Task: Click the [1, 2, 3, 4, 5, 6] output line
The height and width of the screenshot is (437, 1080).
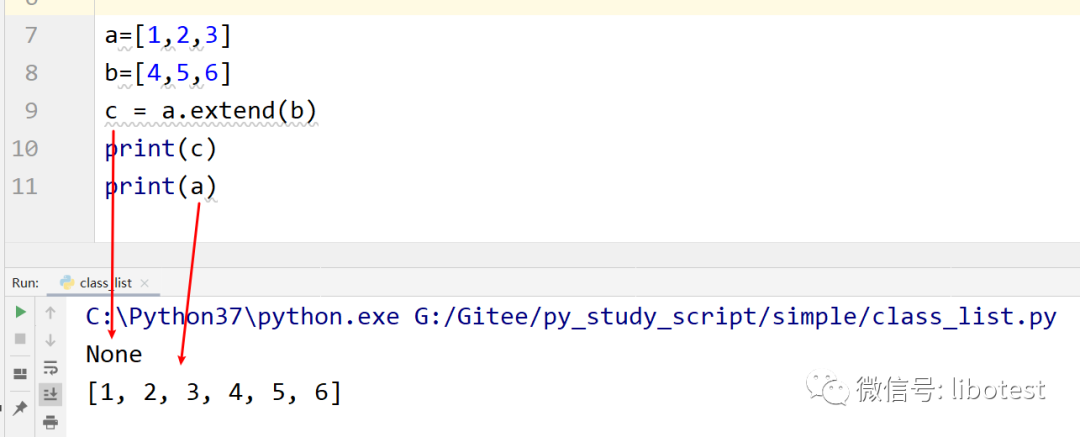Action: coord(214,392)
